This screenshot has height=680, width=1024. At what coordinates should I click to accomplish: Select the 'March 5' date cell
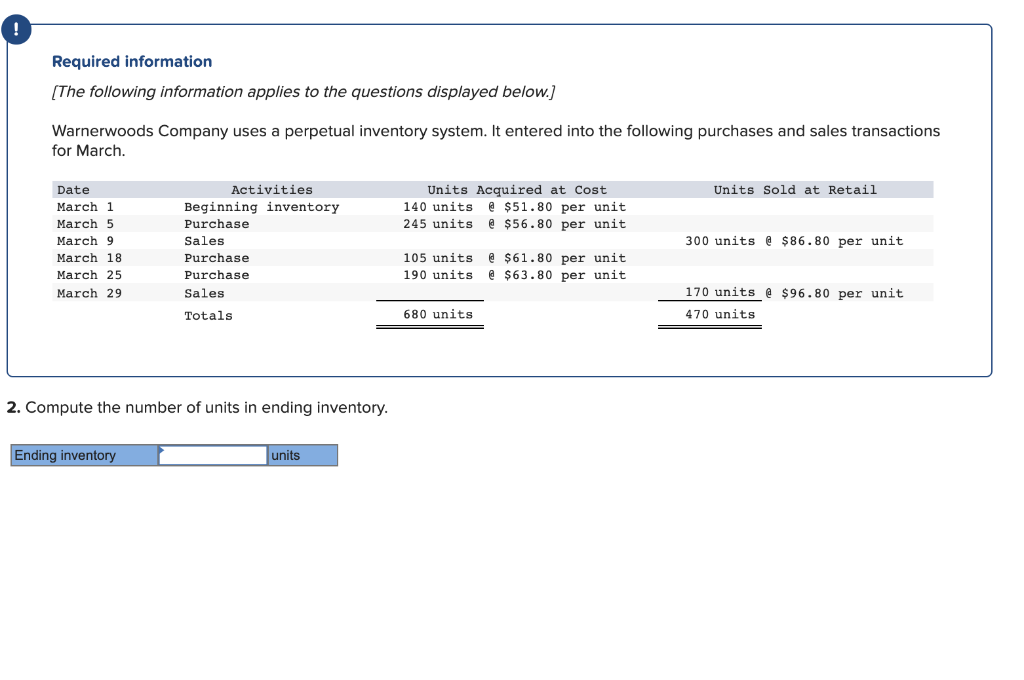point(86,224)
